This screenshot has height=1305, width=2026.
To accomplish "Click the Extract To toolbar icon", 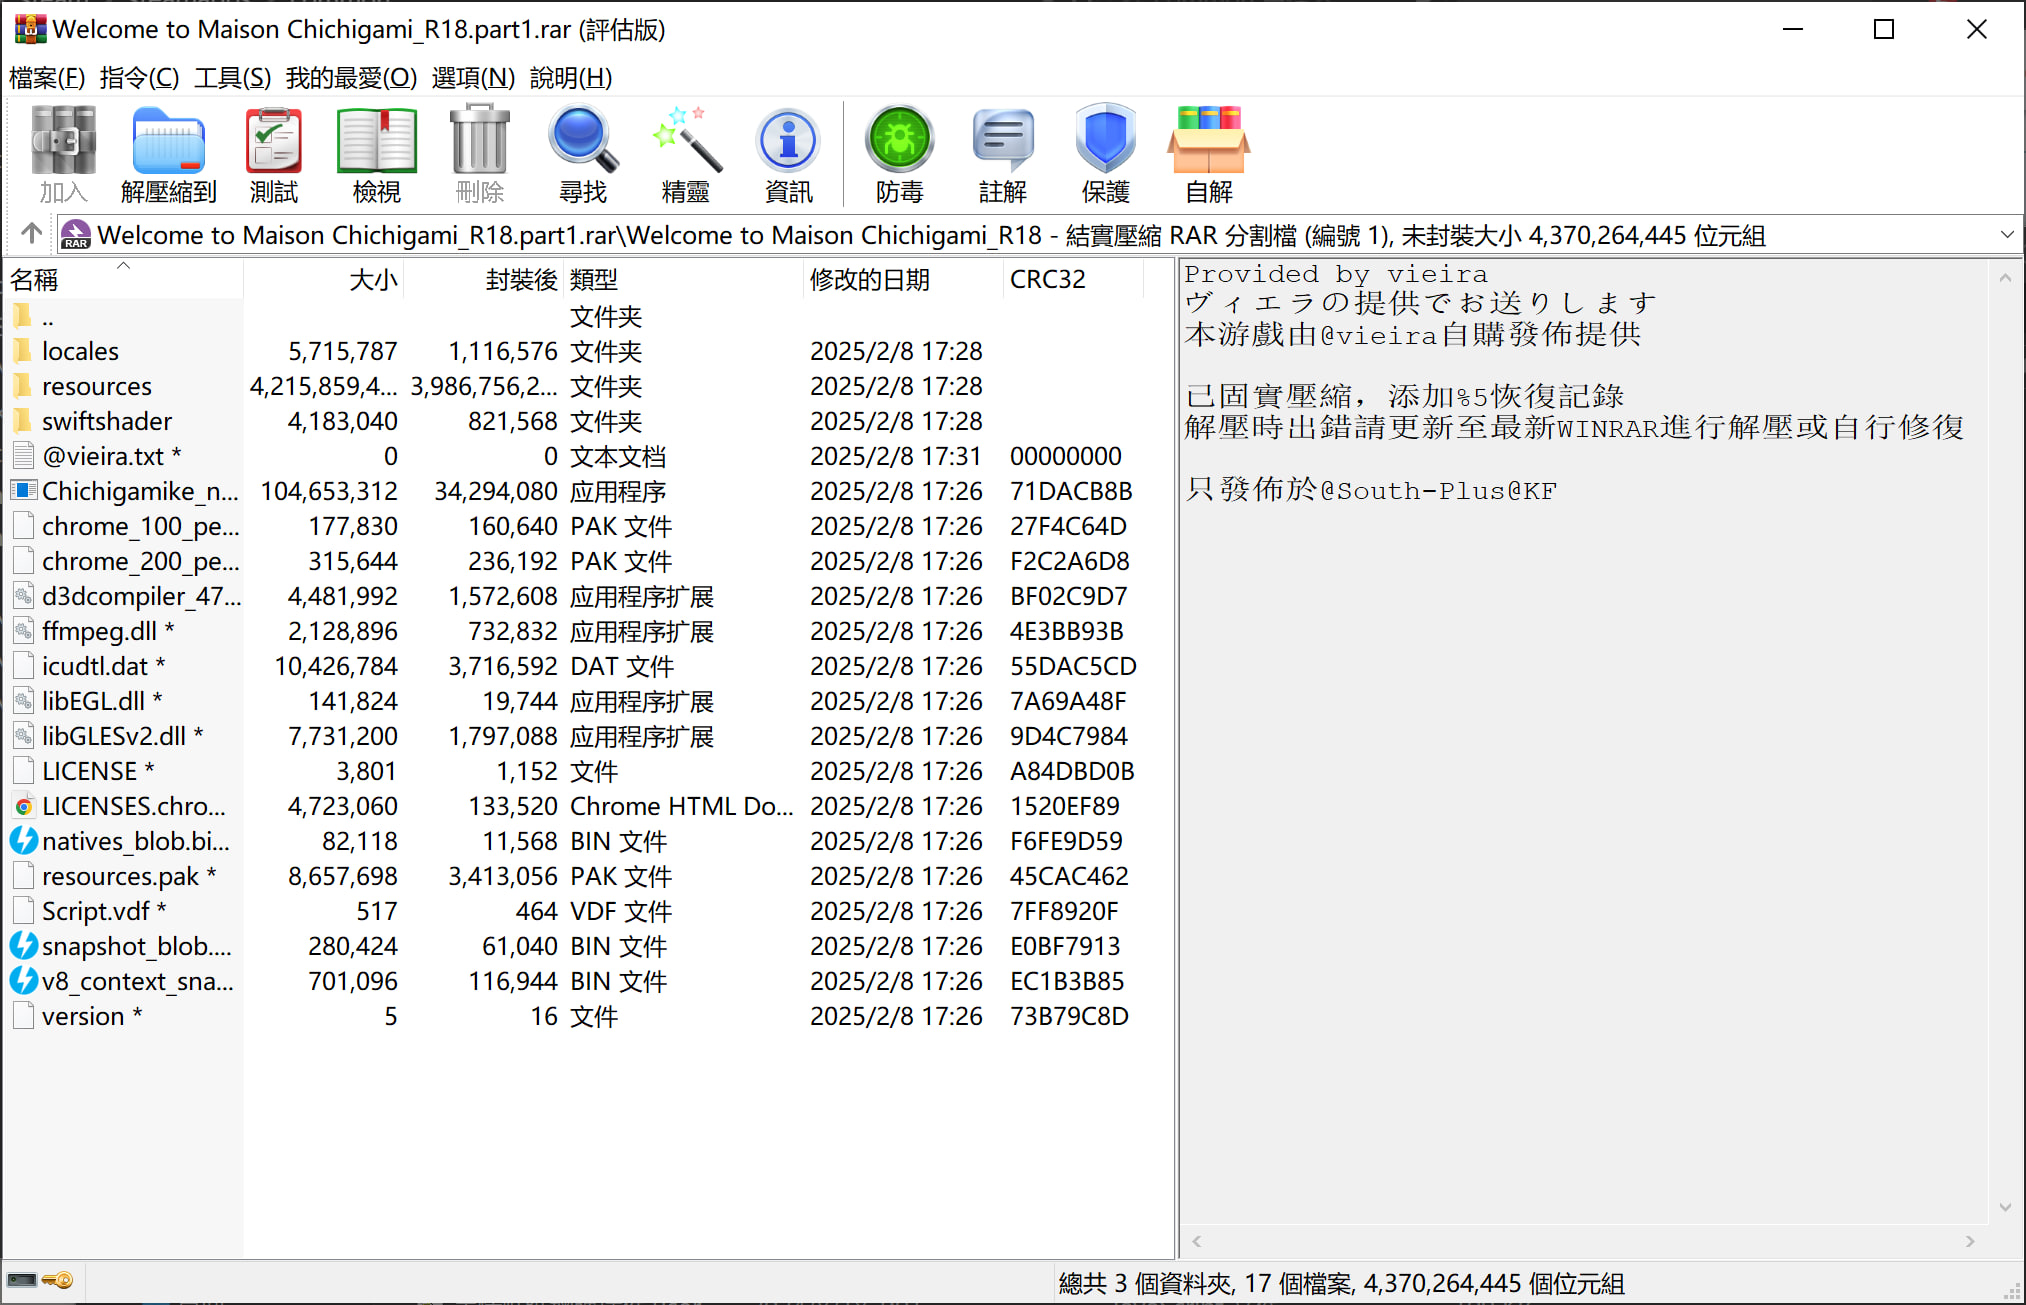I will pos(168,153).
